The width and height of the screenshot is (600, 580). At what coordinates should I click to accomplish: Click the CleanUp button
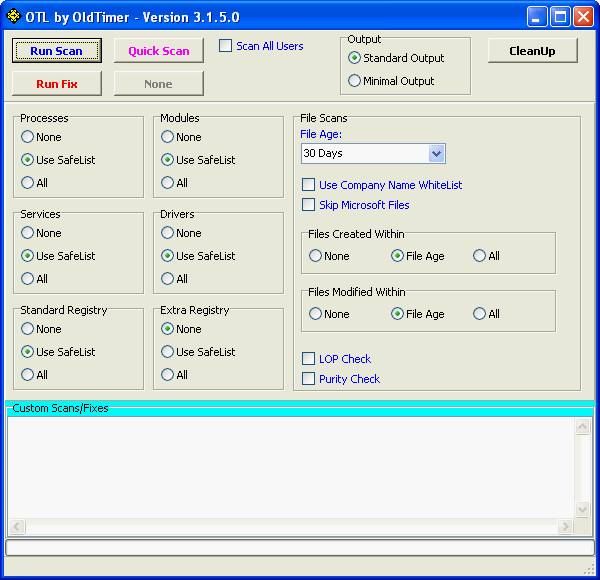click(533, 51)
